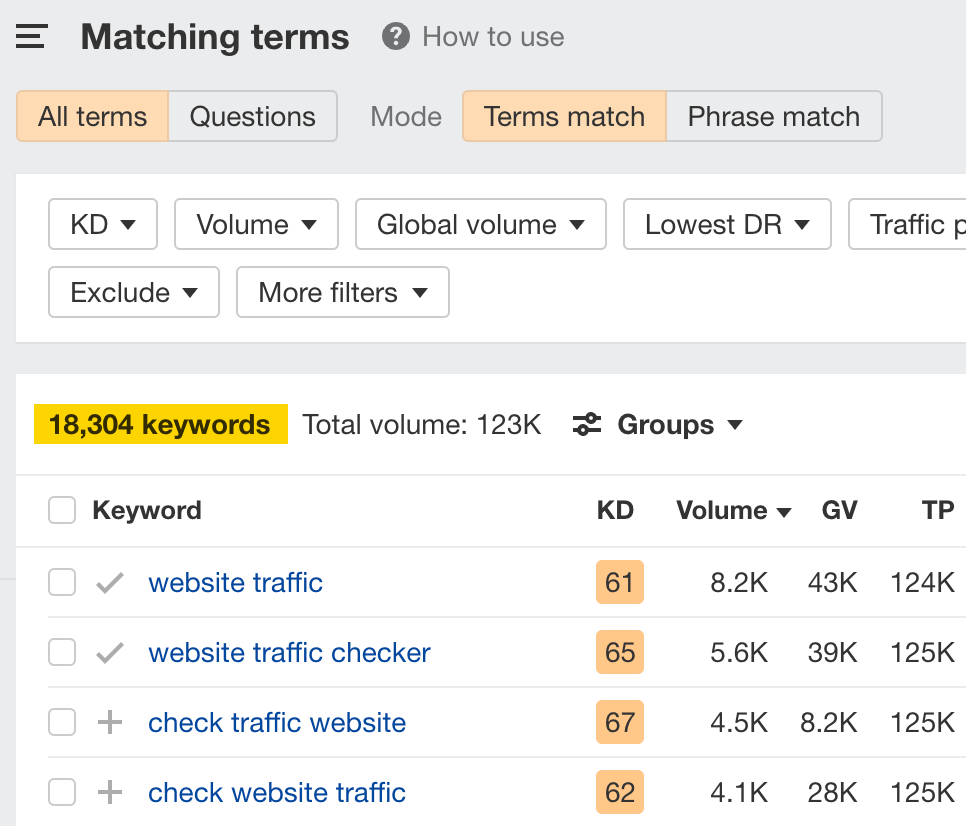This screenshot has height=826, width=966.
Task: Open the KD filter dropdown
Action: coord(102,224)
